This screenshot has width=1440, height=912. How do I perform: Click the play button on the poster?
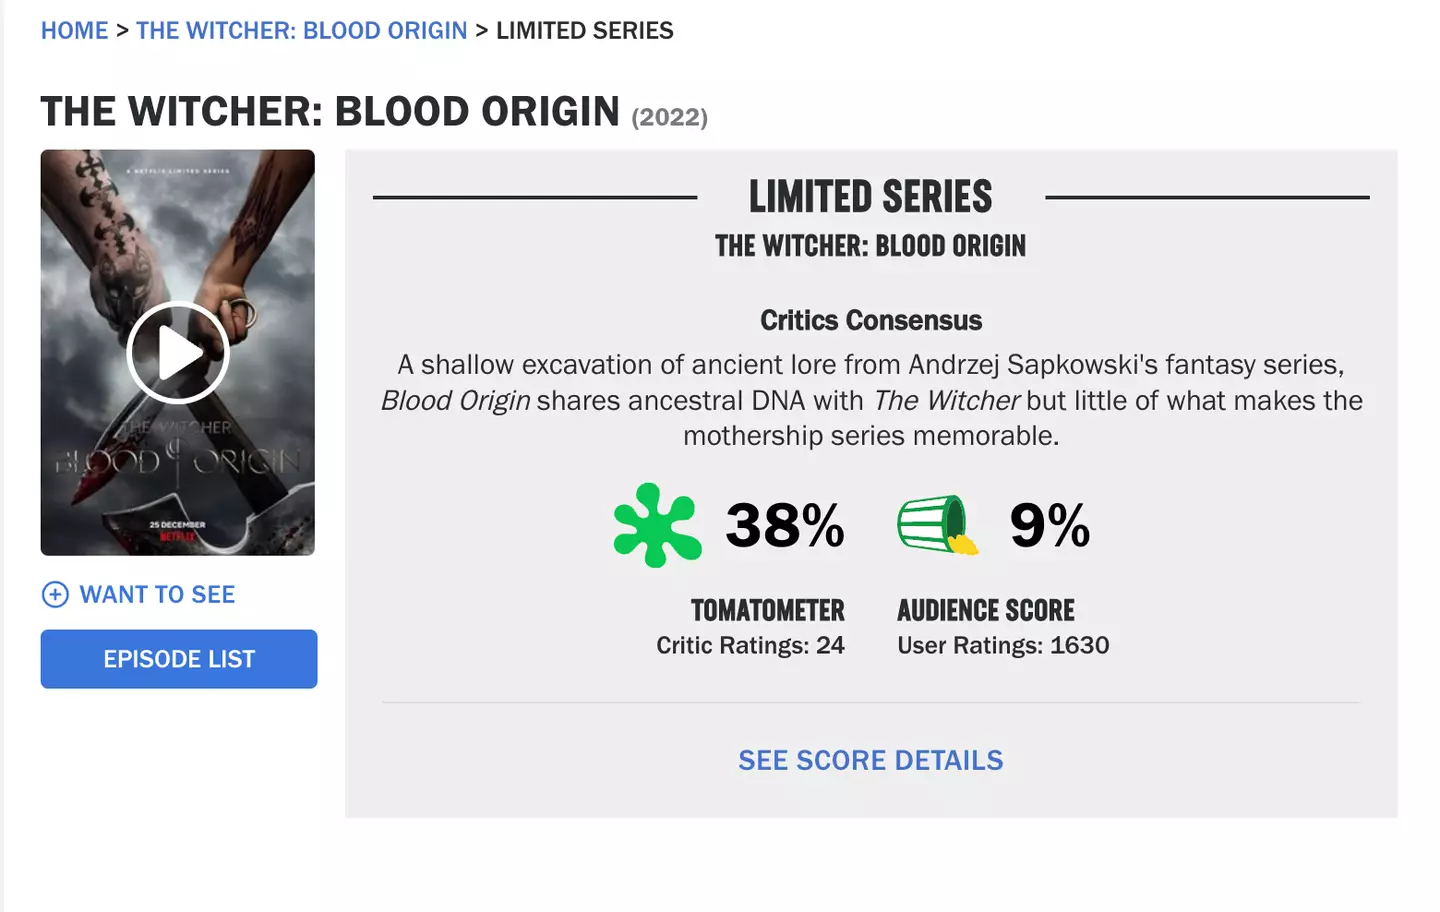(178, 352)
